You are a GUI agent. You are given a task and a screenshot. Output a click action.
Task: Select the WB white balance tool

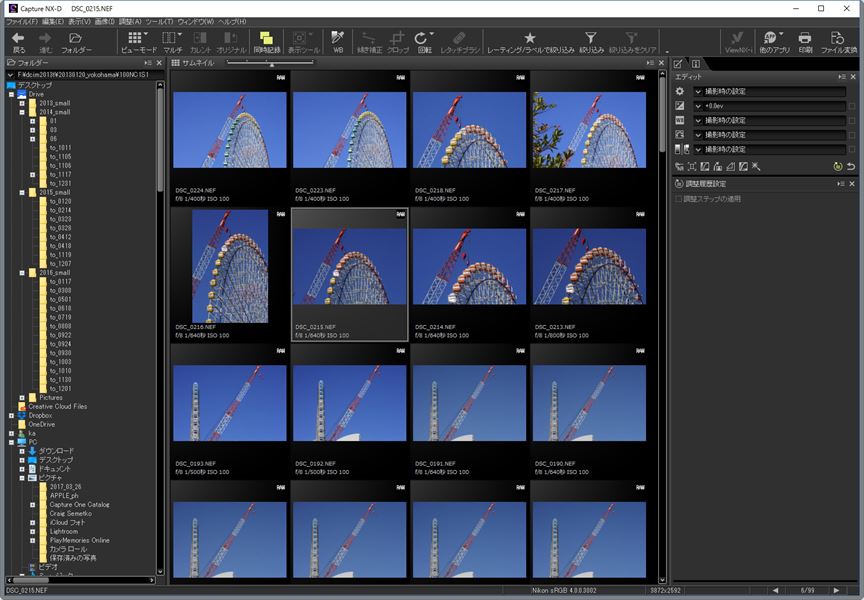[338, 42]
